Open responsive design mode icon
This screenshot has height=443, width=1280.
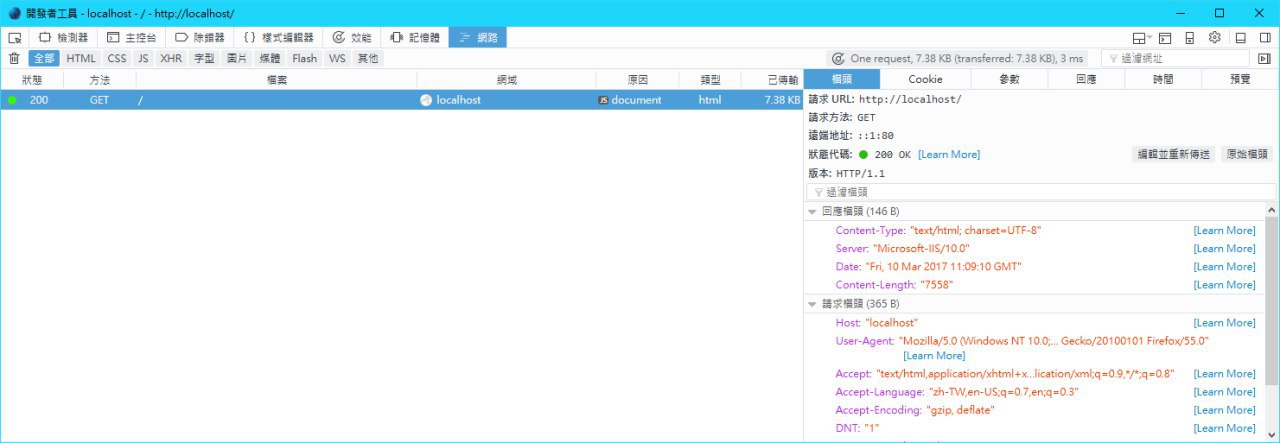(1190, 38)
